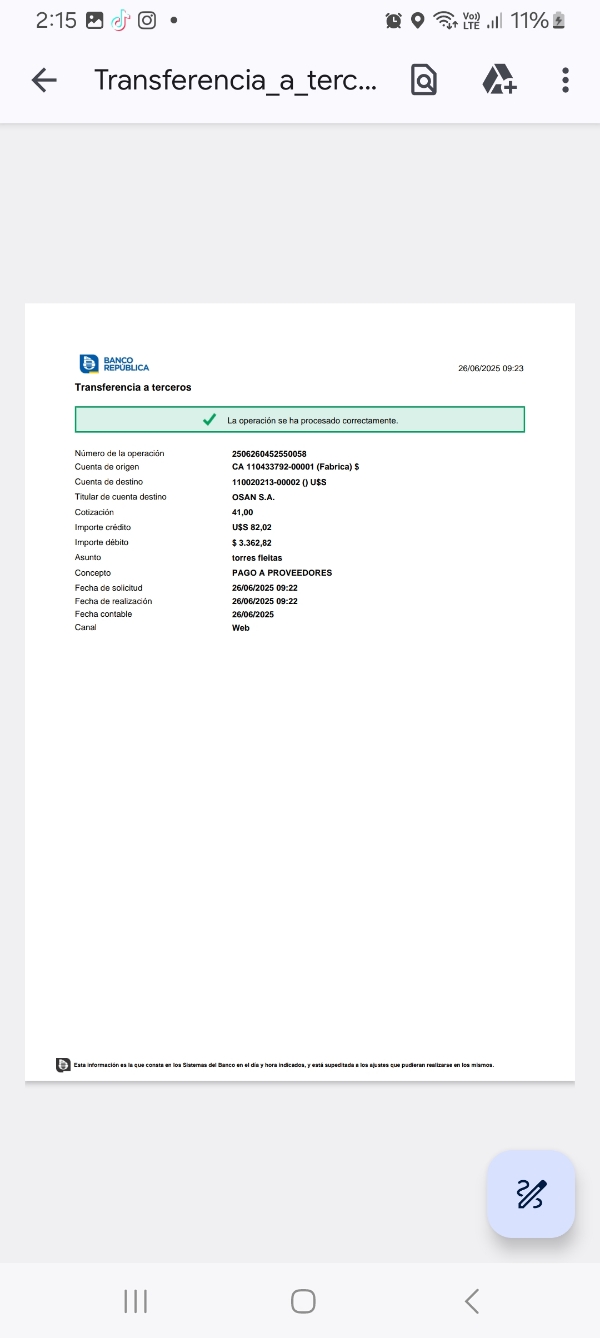600x1338 pixels.
Task: Open find-in-document search icon
Action: pyautogui.click(x=424, y=80)
